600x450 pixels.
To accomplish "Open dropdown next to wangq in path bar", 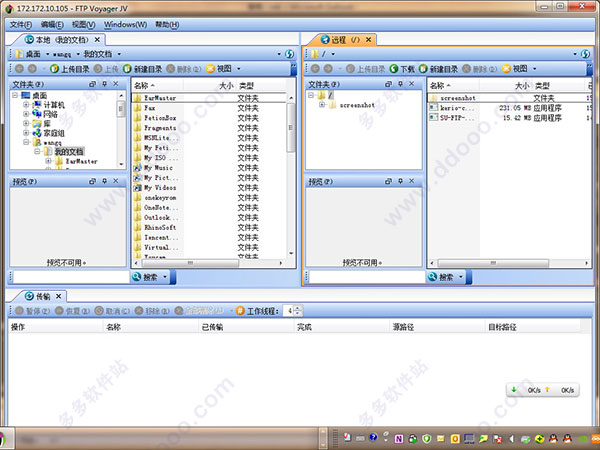I will point(78,54).
